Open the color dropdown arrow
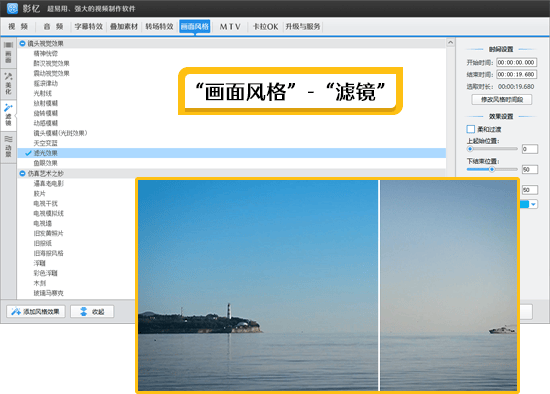Viewport: 550px width, 394px height. (x=533, y=204)
